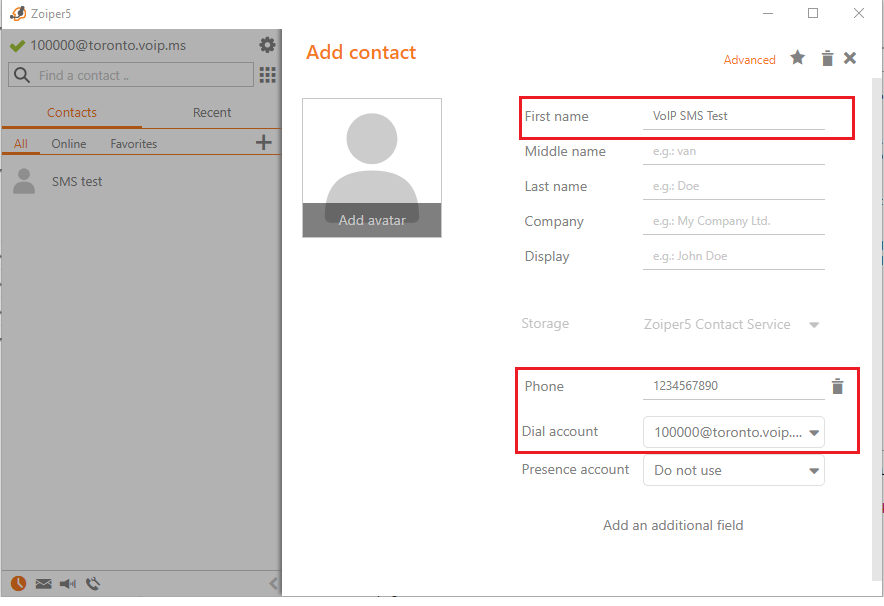Image resolution: width=884 pixels, height=606 pixels.
Task: Collapse the contacts sidebar with the chevron
Action: (273, 582)
